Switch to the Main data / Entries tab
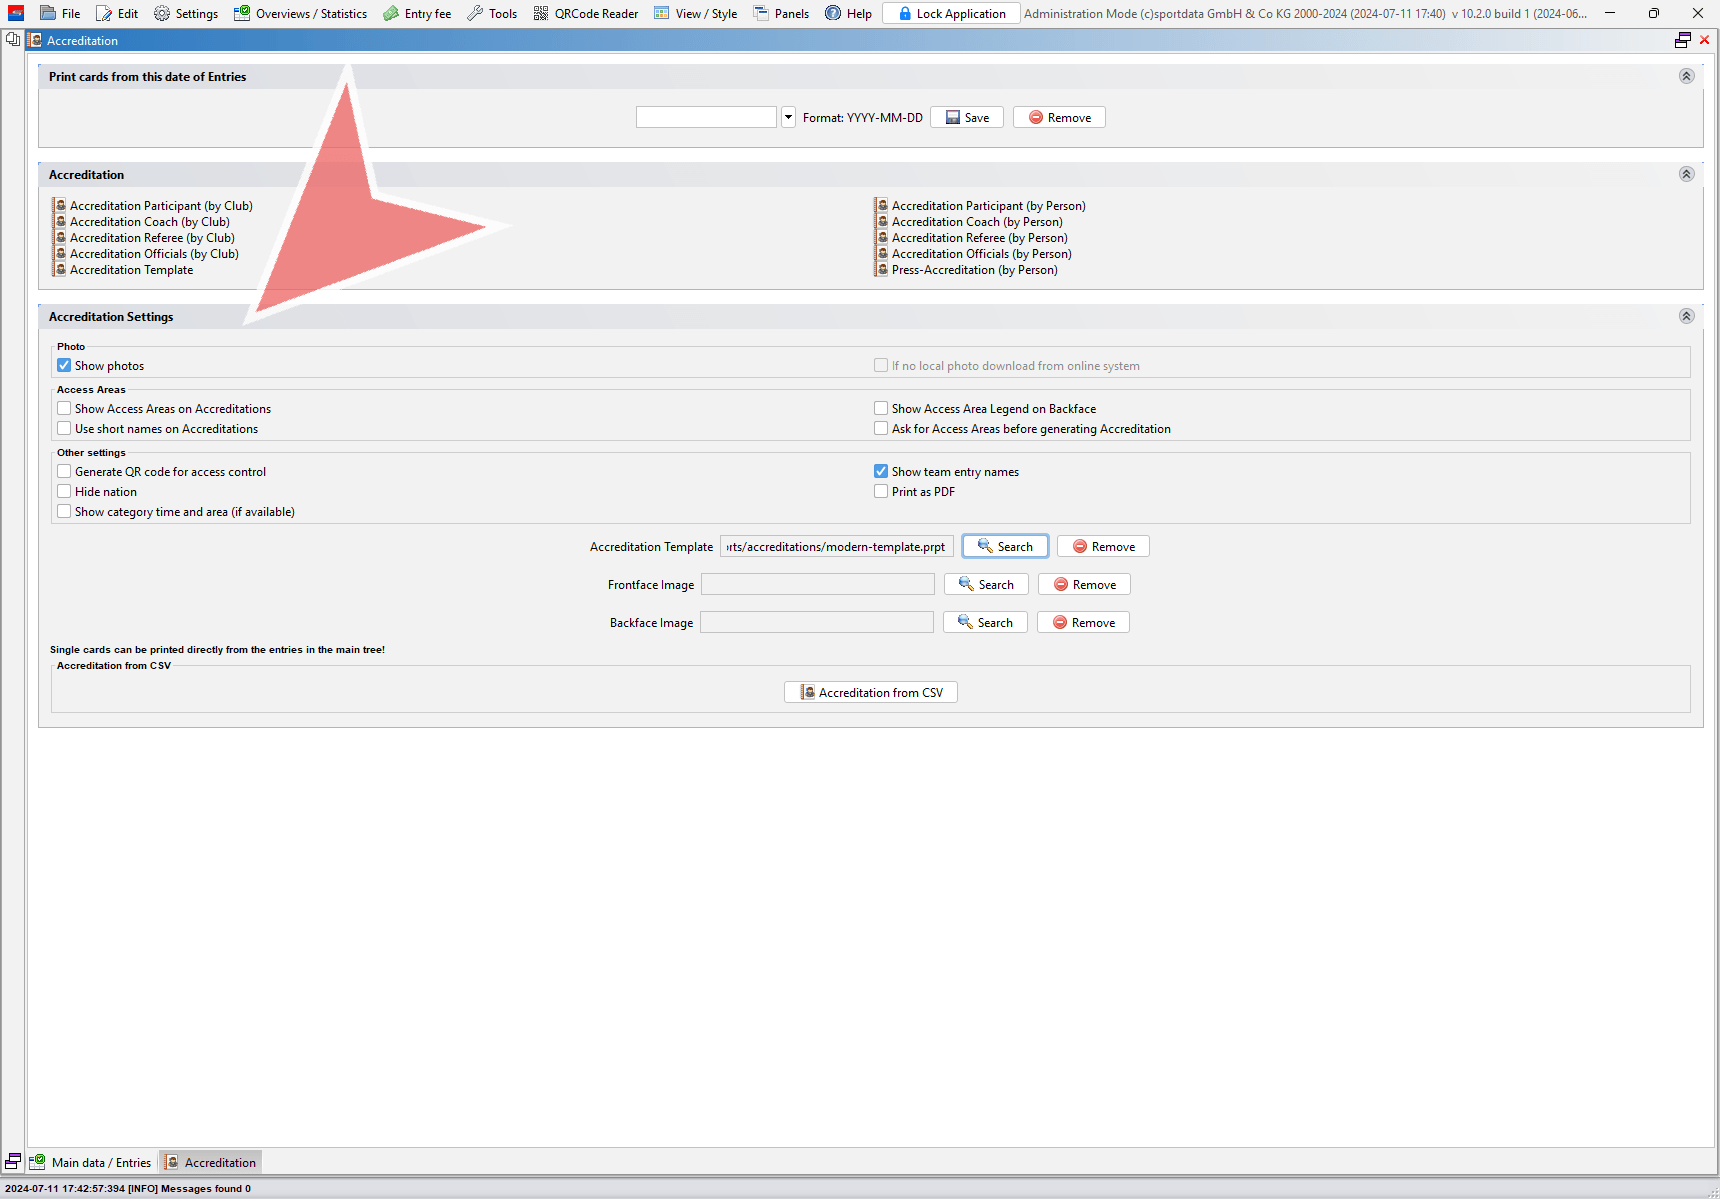Viewport: 1720px width, 1200px height. coord(92,1162)
